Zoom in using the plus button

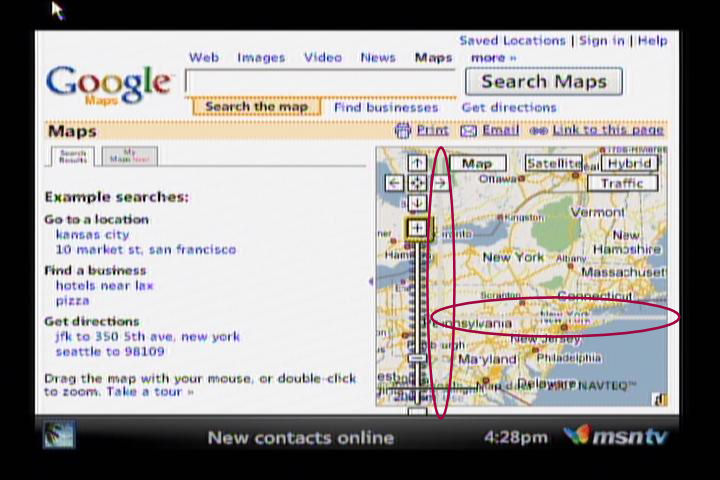pyautogui.click(x=417, y=229)
